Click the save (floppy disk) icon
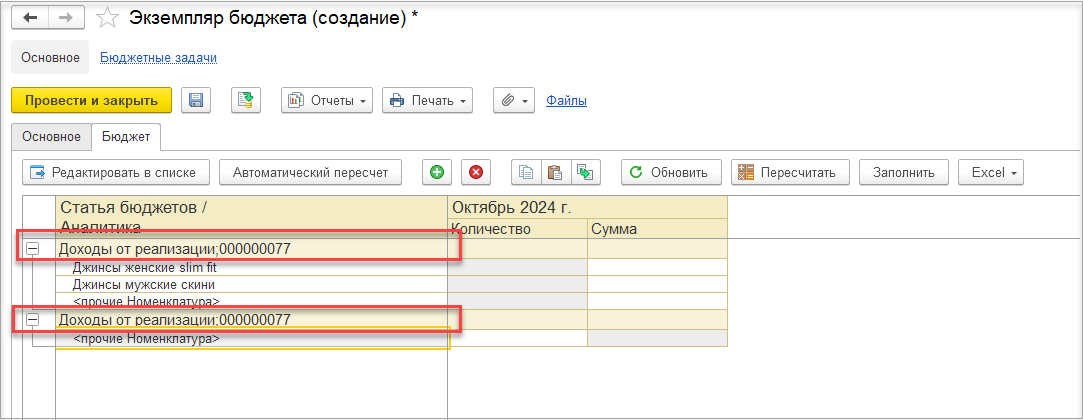Viewport: 1083px width, 420px height. [196, 100]
